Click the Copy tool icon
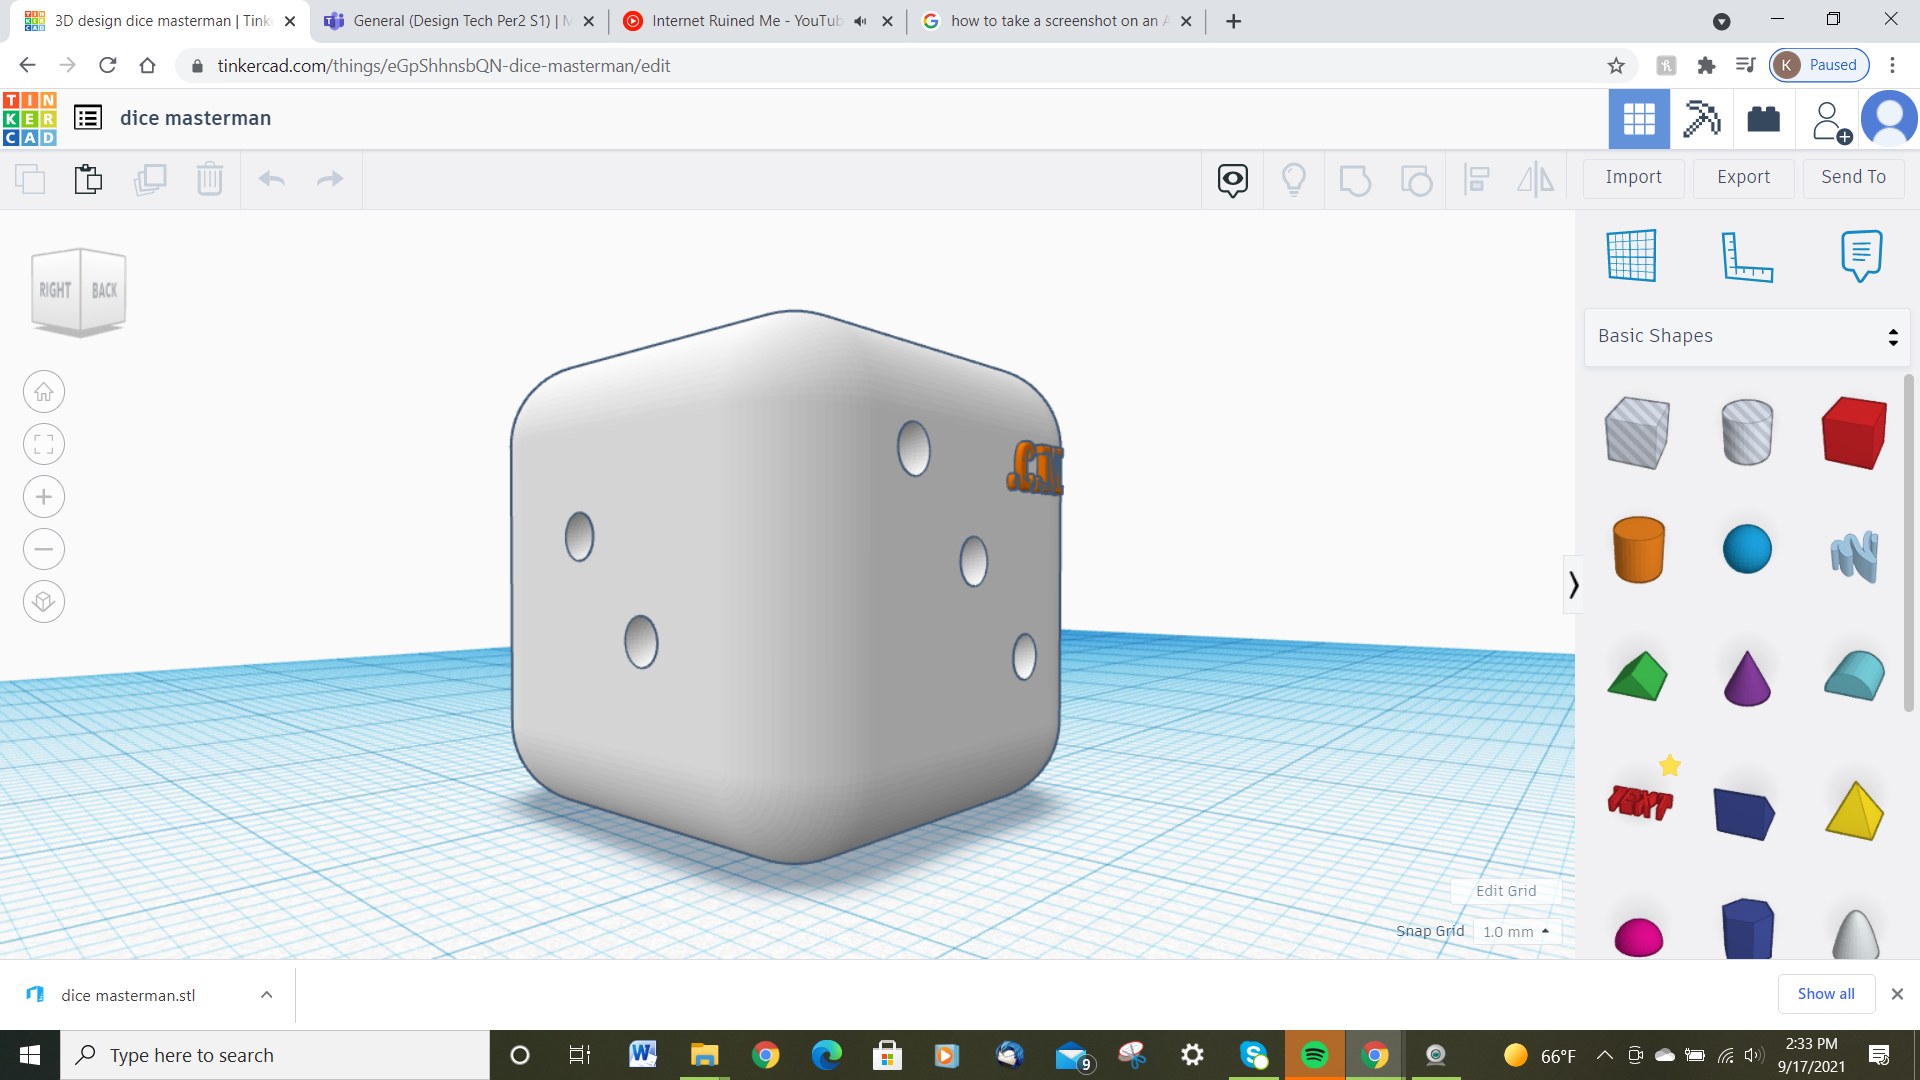Viewport: 1920px width, 1080px height. tap(31, 179)
